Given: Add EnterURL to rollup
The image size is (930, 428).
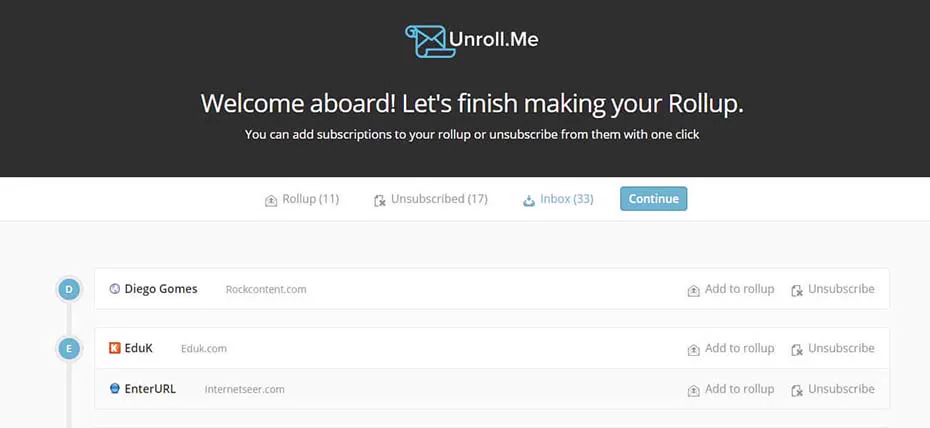Looking at the screenshot, I should click(731, 389).
